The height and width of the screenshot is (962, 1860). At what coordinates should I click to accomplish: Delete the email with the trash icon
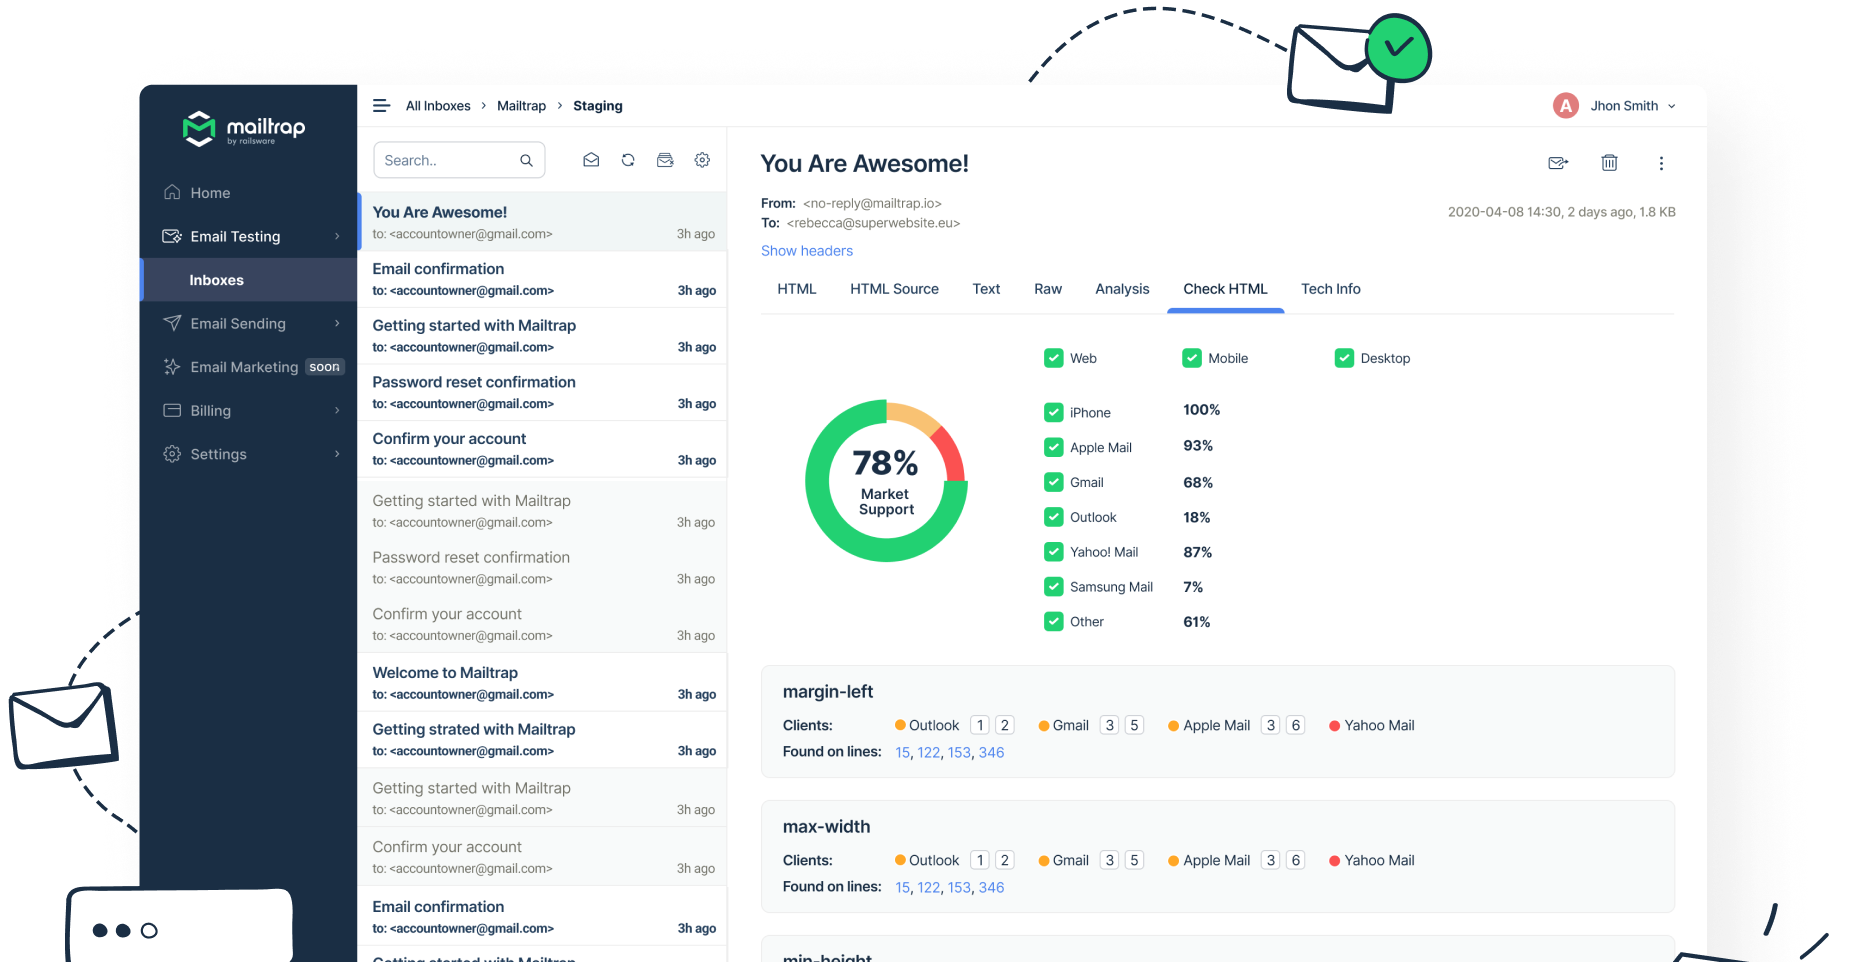tap(1609, 163)
